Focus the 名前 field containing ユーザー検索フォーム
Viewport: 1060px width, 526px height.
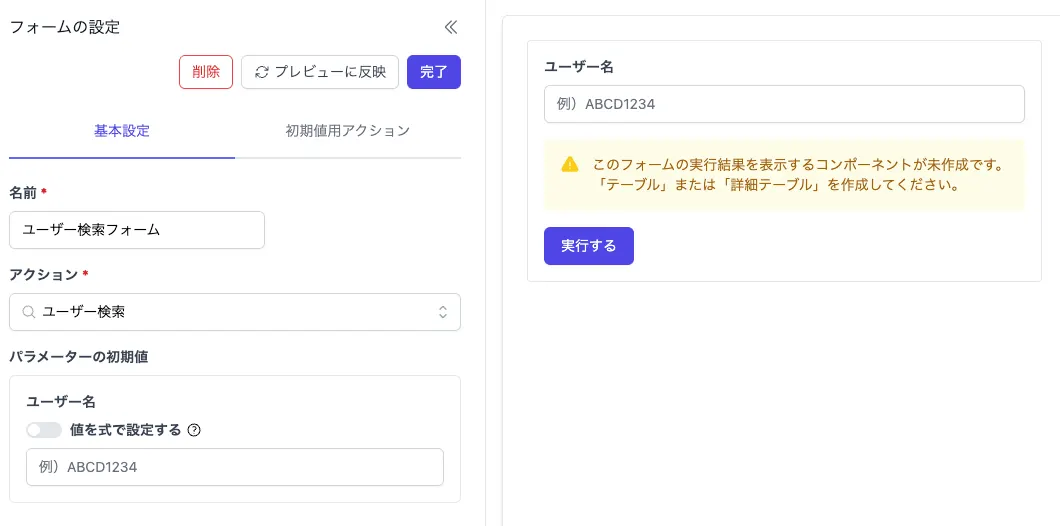pyautogui.click(x=137, y=230)
